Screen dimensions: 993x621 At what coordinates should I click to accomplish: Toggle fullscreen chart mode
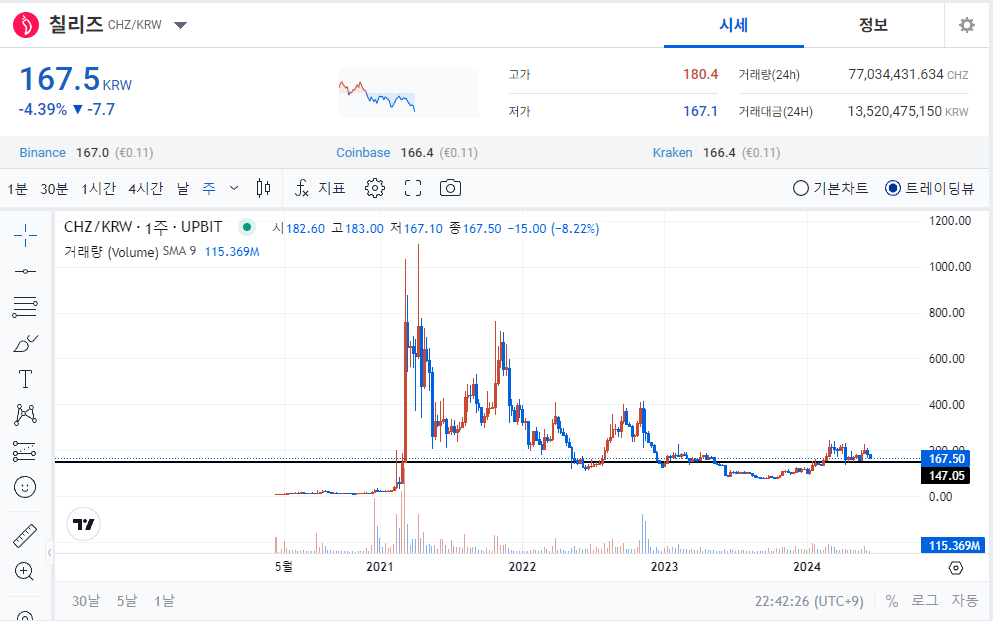pyautogui.click(x=413, y=188)
